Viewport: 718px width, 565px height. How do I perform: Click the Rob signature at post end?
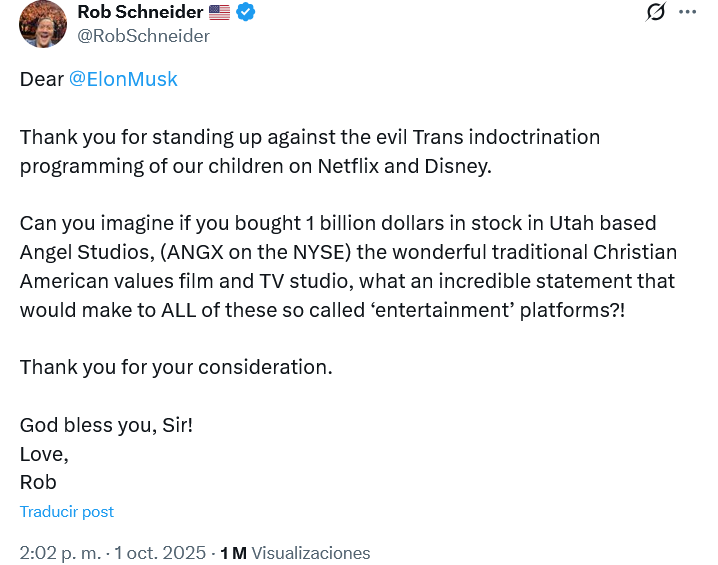[38, 482]
